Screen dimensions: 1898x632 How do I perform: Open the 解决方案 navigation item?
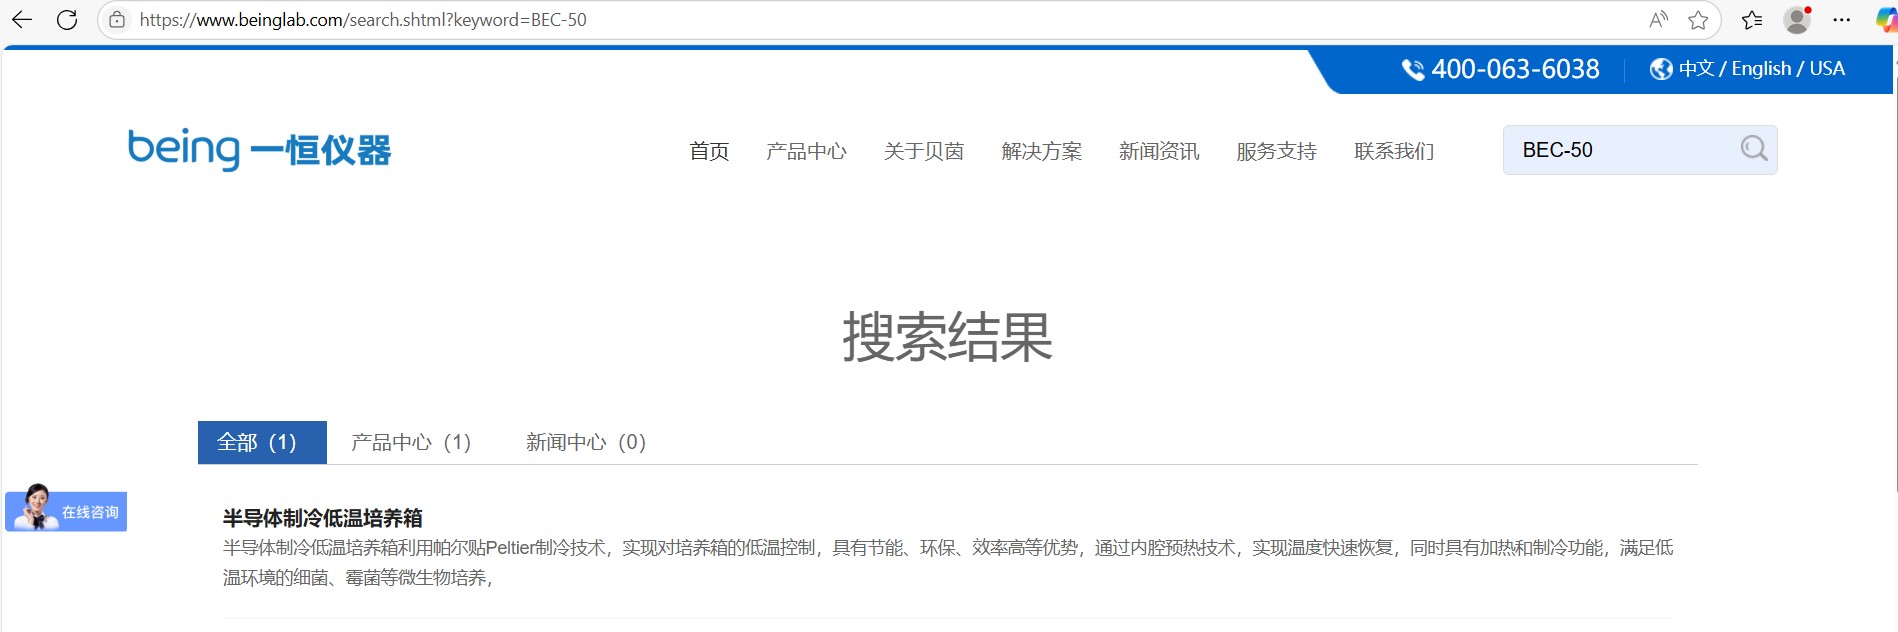click(x=1041, y=151)
